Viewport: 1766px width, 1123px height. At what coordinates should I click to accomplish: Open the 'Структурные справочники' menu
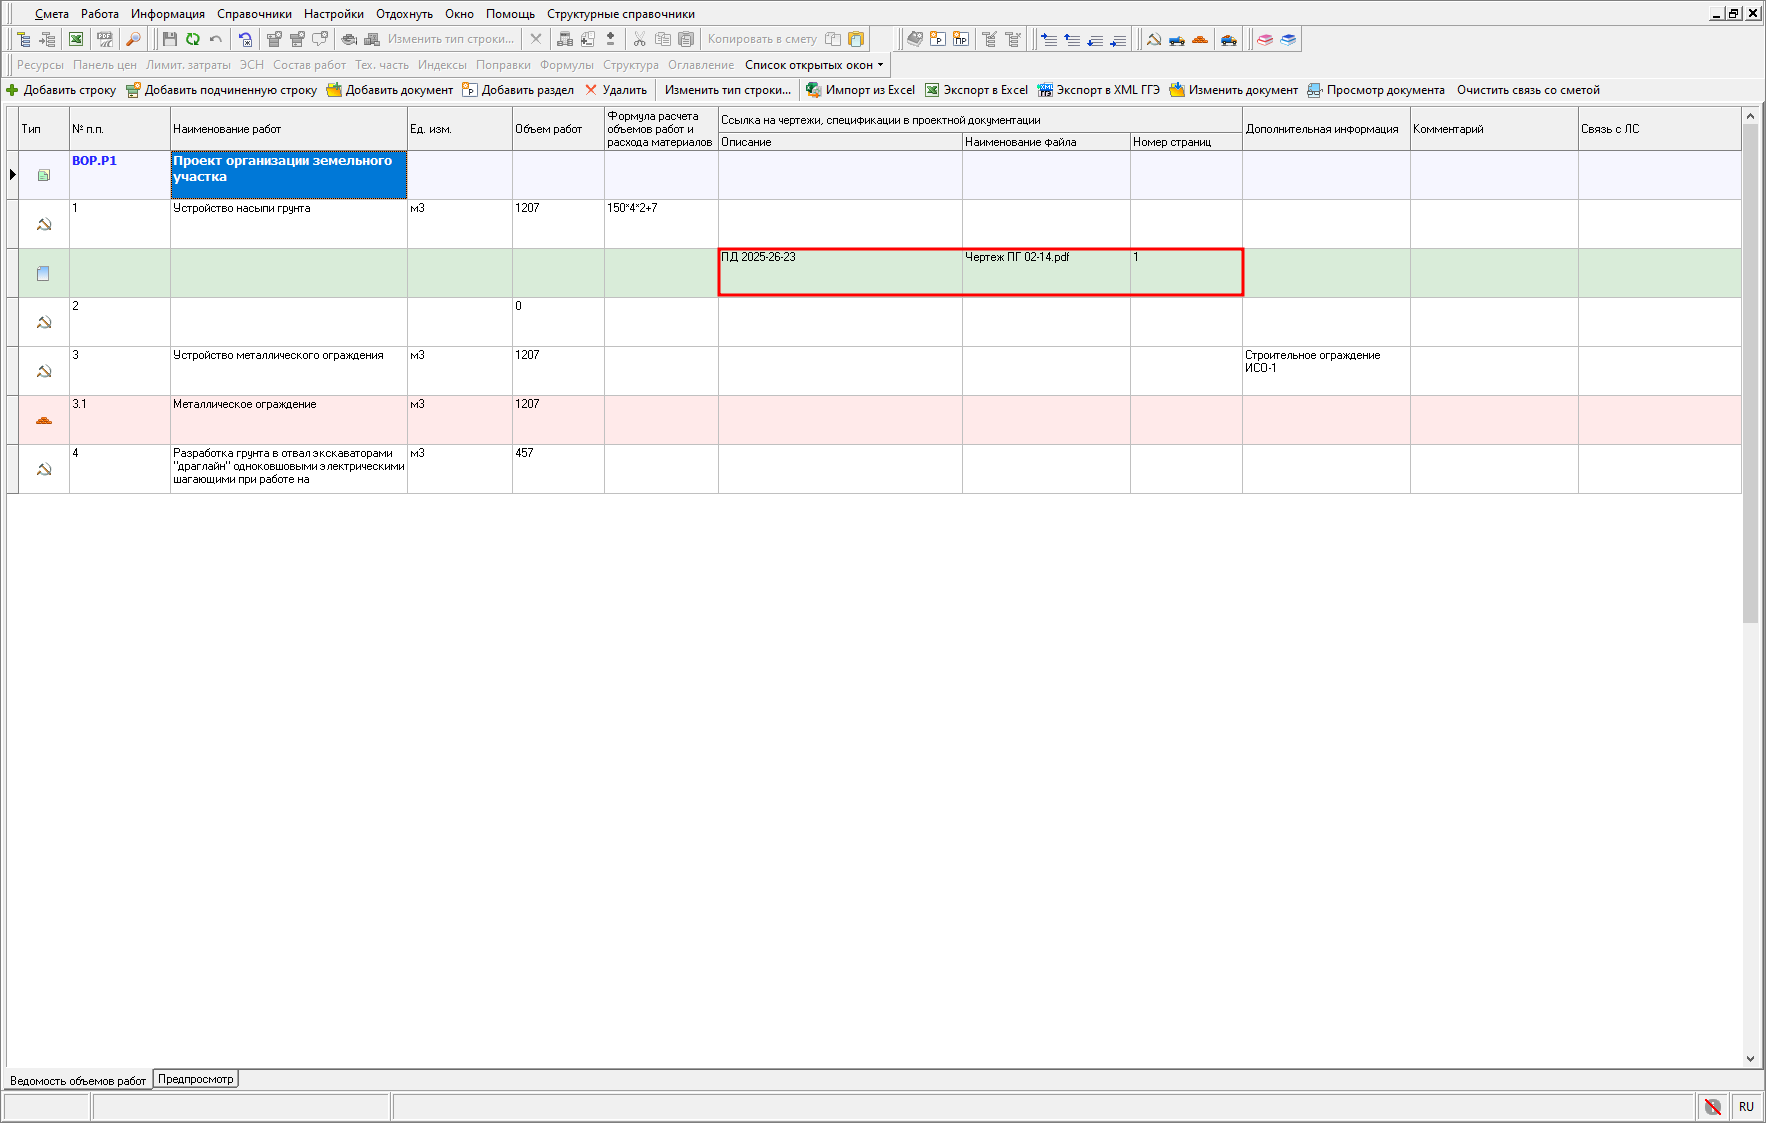point(620,14)
